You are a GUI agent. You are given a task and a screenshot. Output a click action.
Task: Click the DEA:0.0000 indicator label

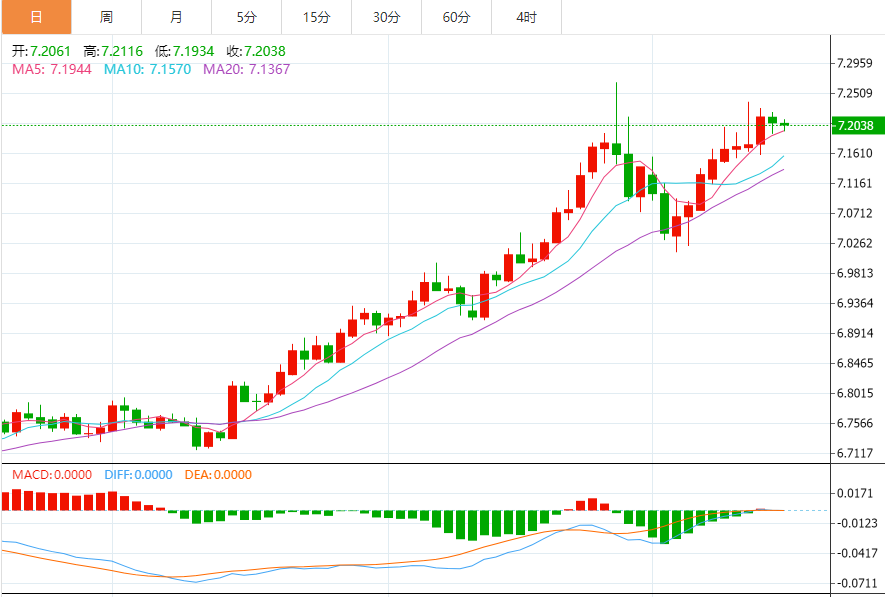(218, 475)
